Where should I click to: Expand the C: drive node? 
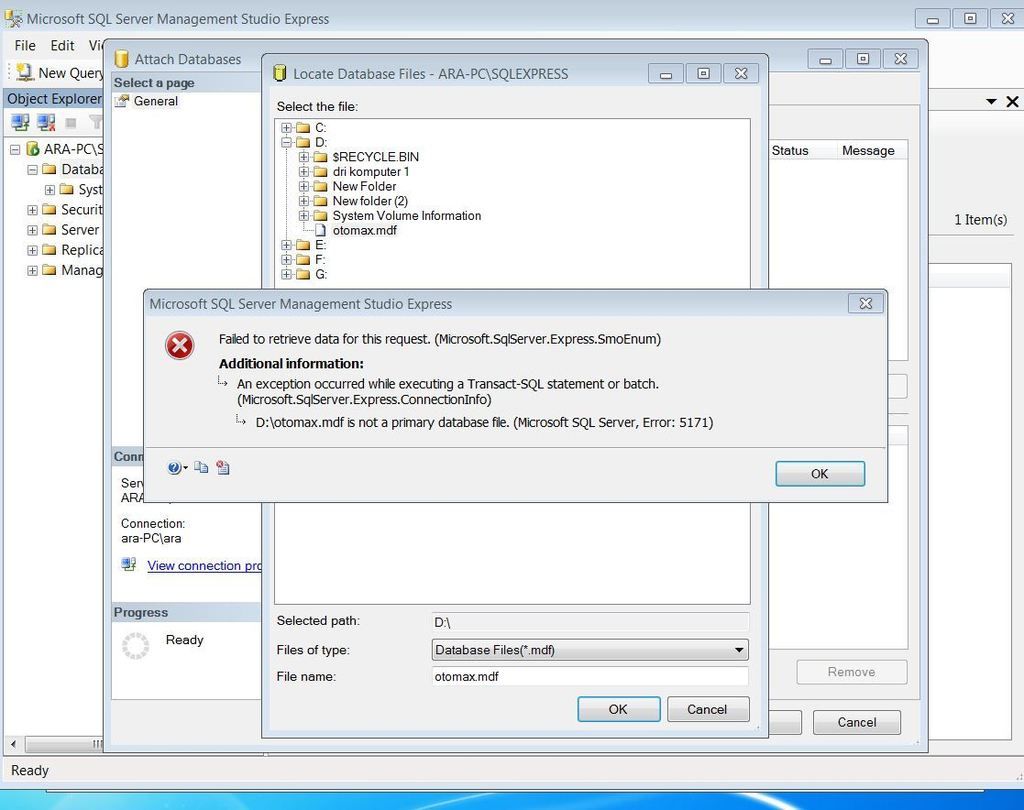pos(286,127)
